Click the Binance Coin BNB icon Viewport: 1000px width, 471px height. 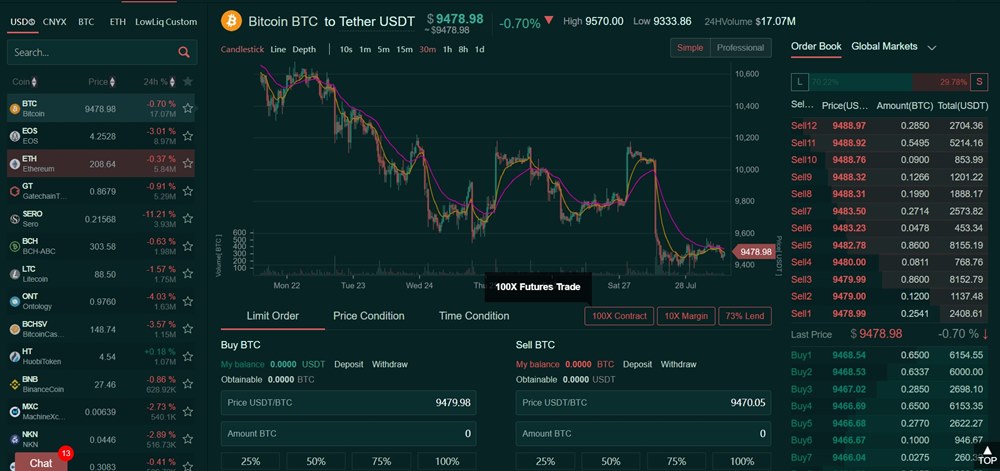click(x=14, y=383)
